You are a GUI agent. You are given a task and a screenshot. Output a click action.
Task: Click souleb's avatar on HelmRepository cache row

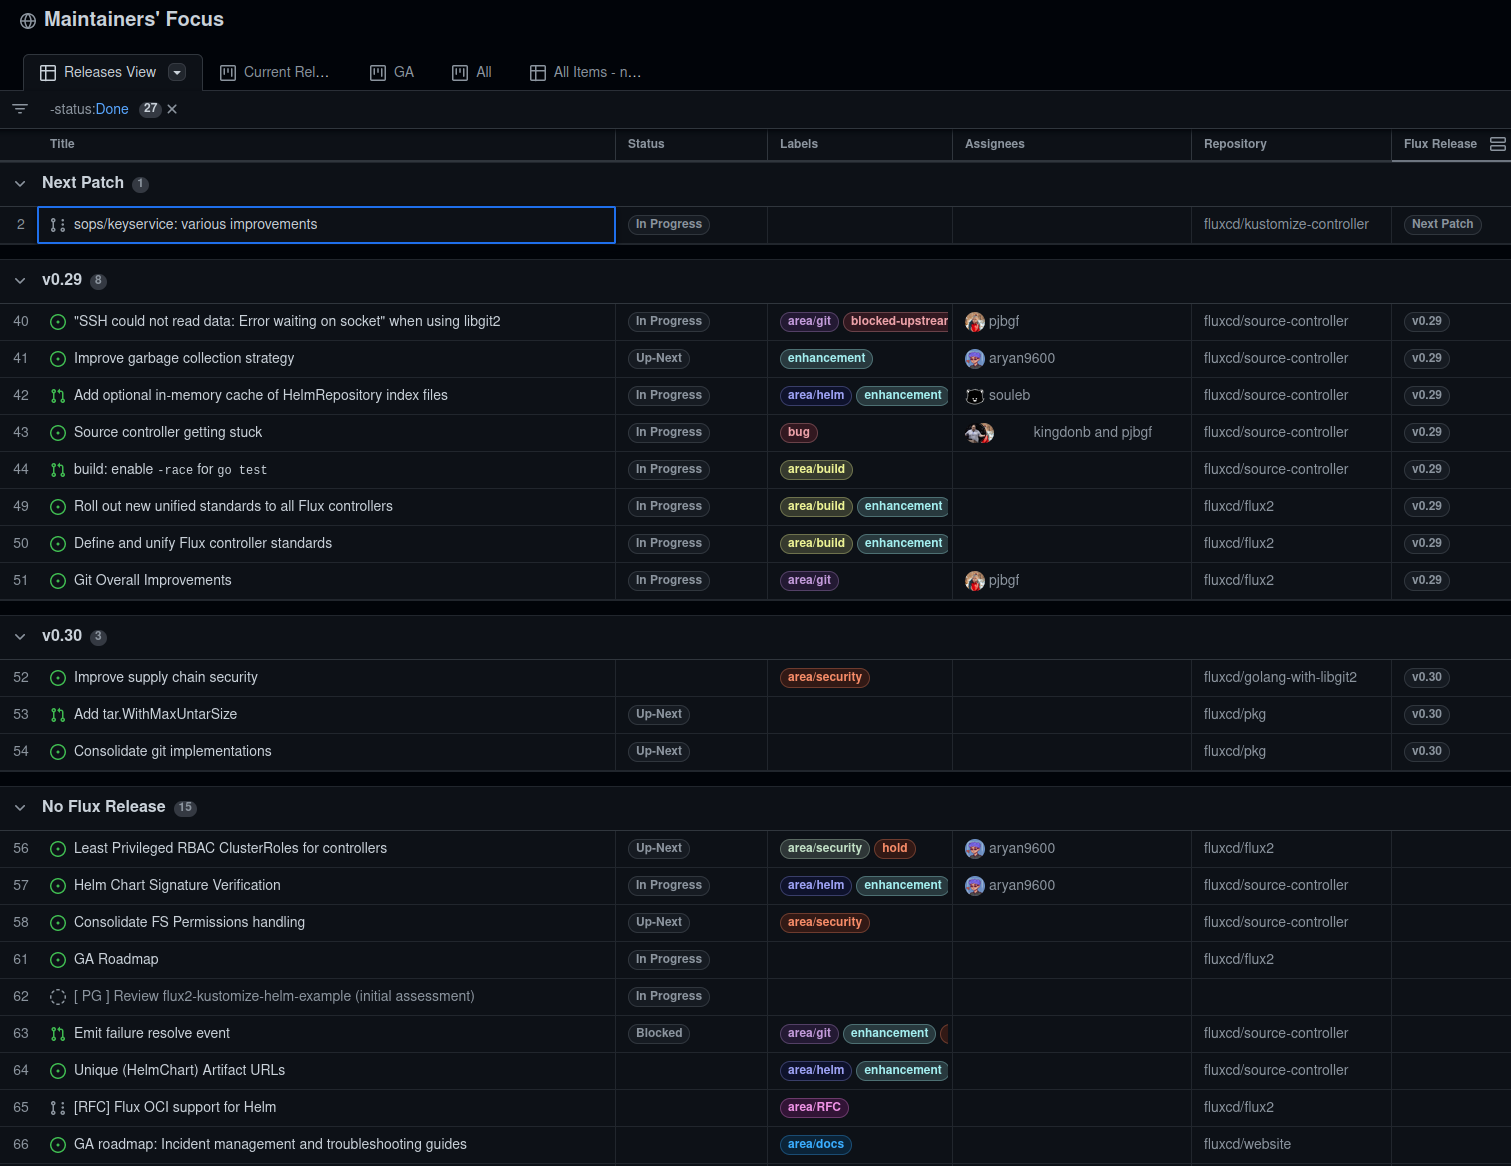tap(974, 395)
